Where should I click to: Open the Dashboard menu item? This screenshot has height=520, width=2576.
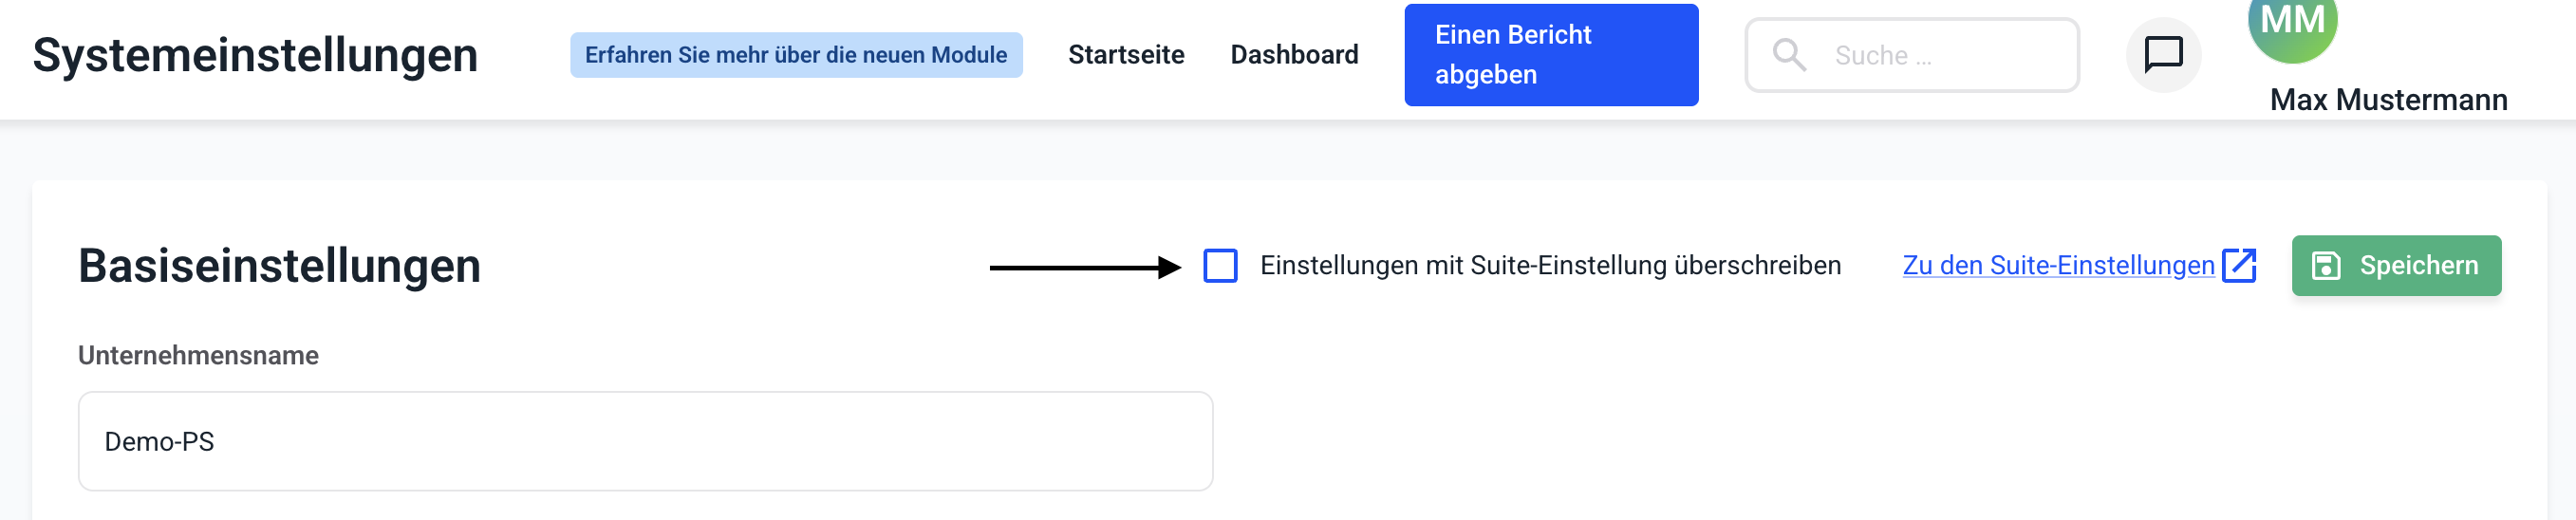[x=1294, y=55]
